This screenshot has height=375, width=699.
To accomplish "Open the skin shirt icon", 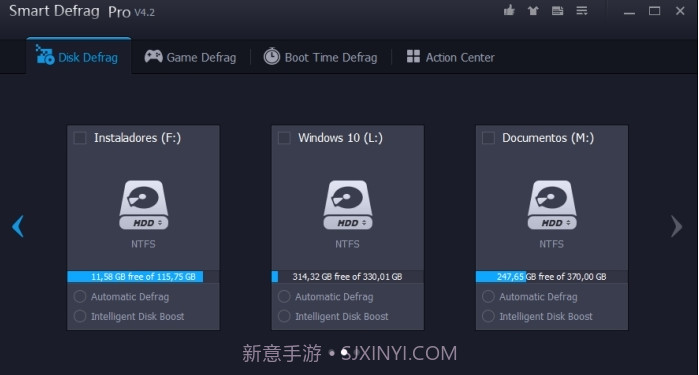I will point(533,11).
